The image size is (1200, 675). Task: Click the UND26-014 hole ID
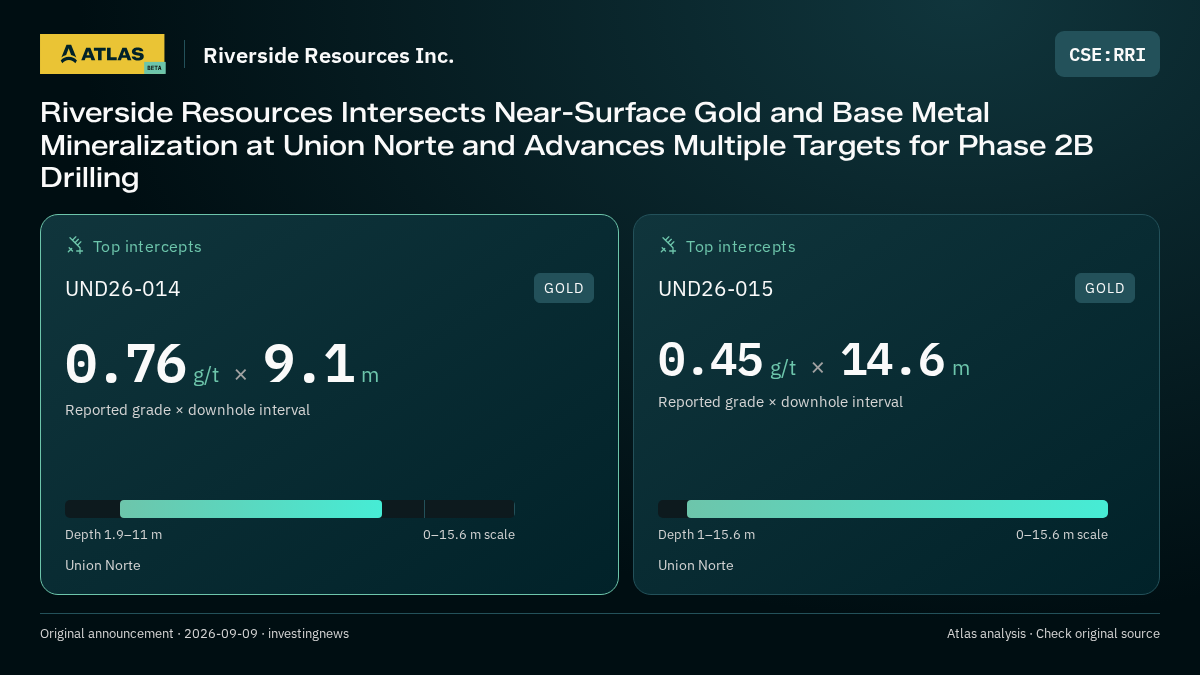point(123,289)
